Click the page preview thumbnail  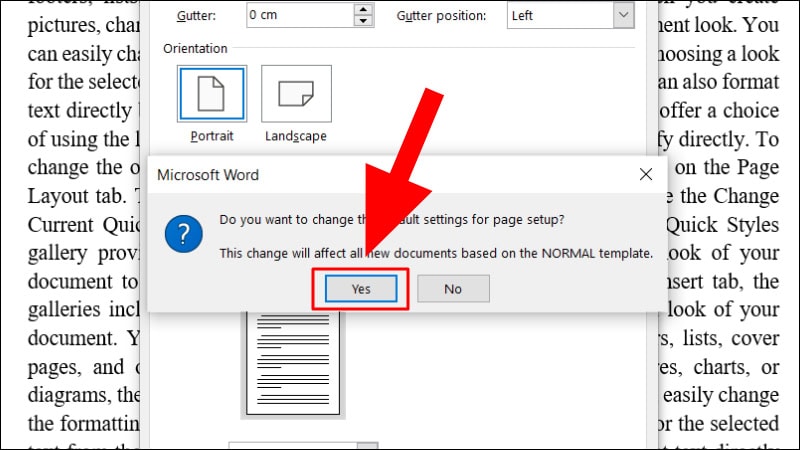click(x=293, y=364)
